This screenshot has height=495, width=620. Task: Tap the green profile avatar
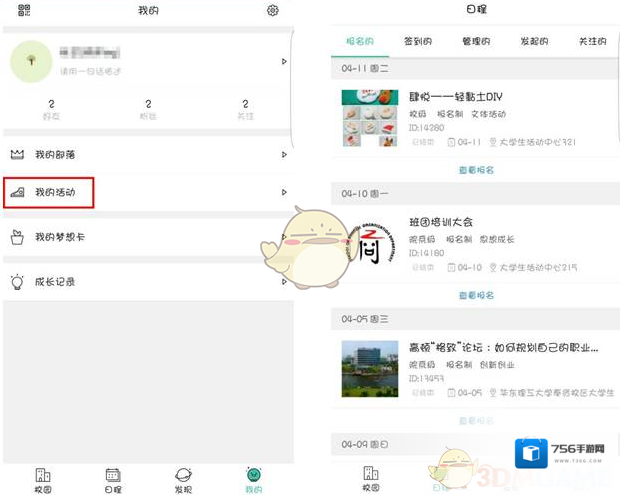click(x=31, y=61)
